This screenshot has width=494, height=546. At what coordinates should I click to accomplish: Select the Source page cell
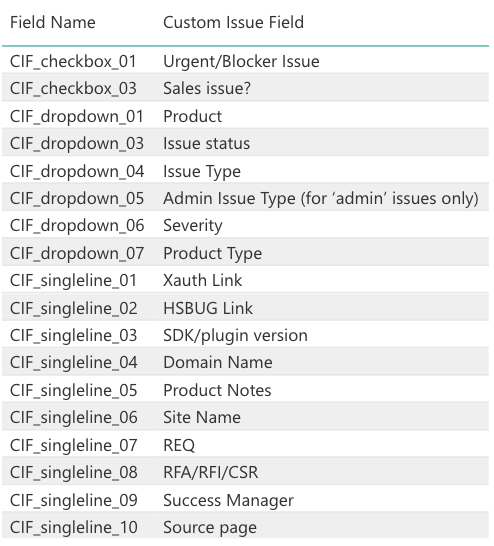click(210, 528)
